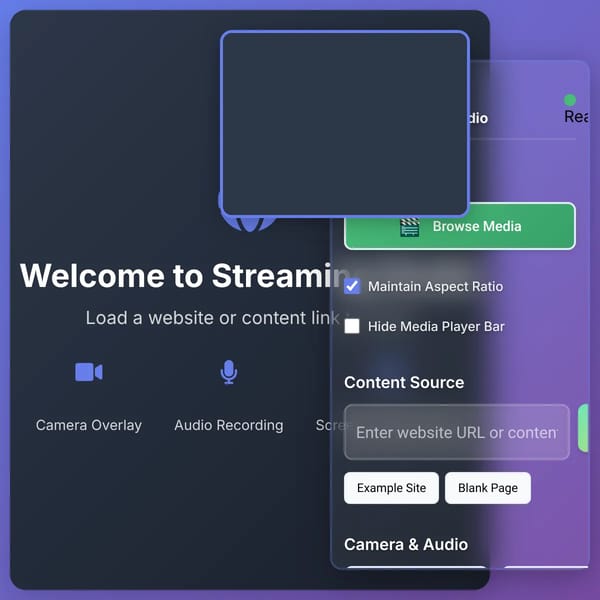
Task: Click the Camera & Audio heading
Action: coord(406,544)
